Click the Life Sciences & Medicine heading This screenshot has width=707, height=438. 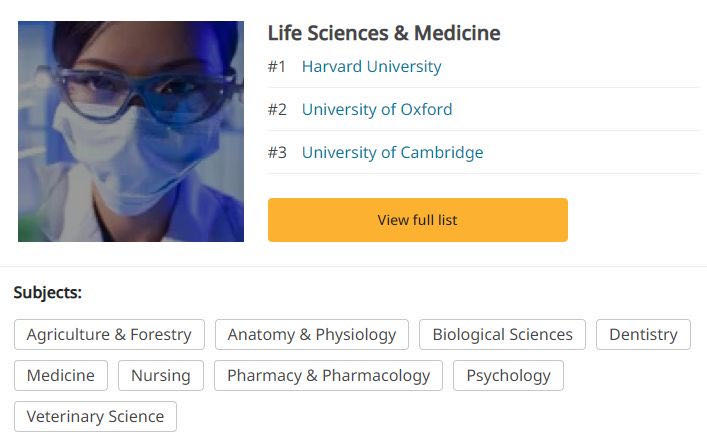[x=384, y=33]
